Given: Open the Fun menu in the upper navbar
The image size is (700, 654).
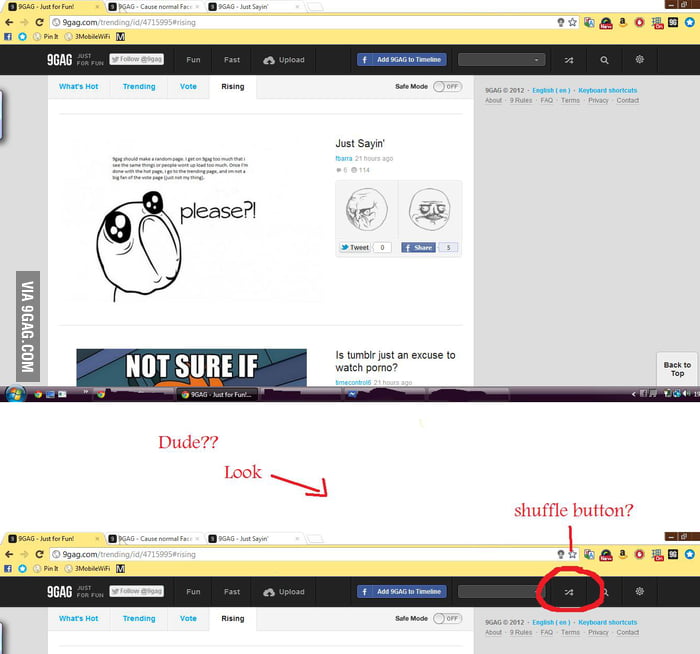Looking at the screenshot, I should tap(193, 60).
